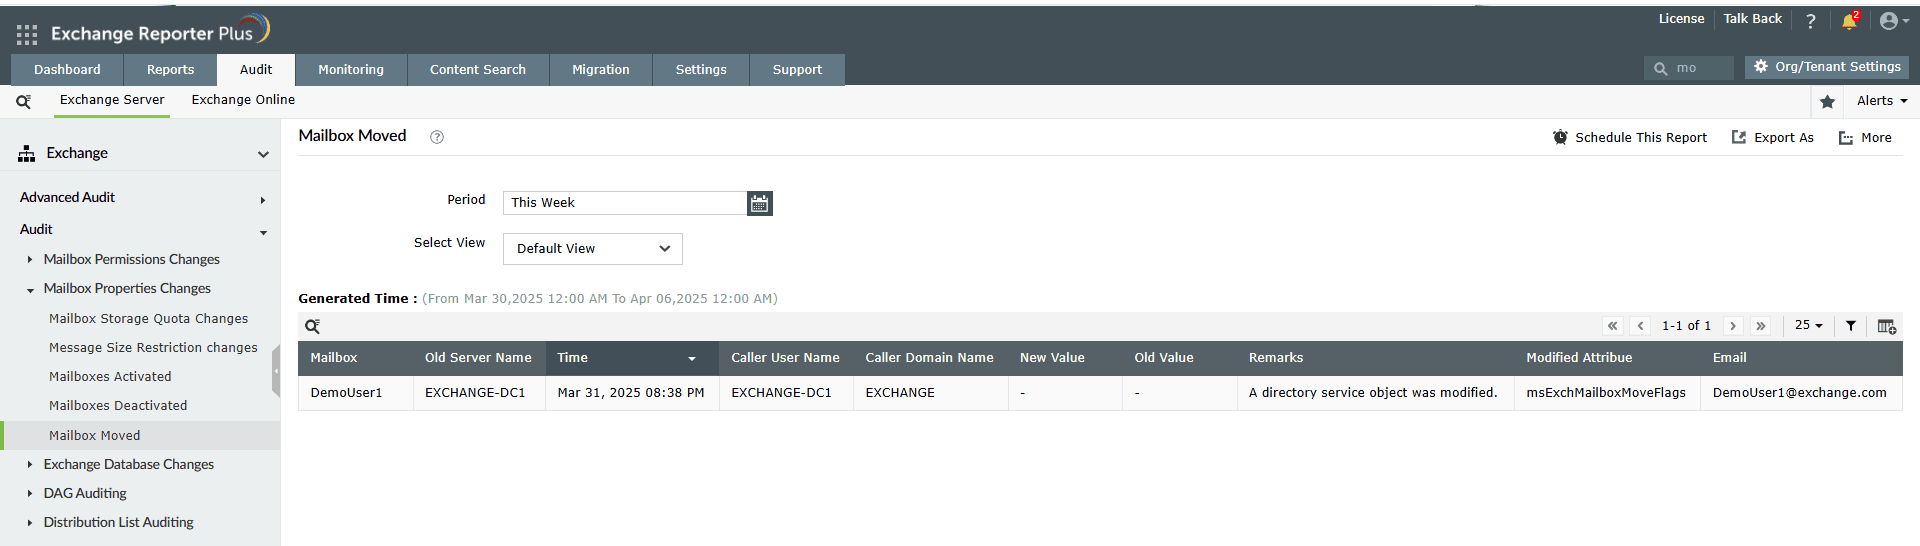This screenshot has height=546, width=1920.
Task: Go to next page of results
Action: point(1733,326)
